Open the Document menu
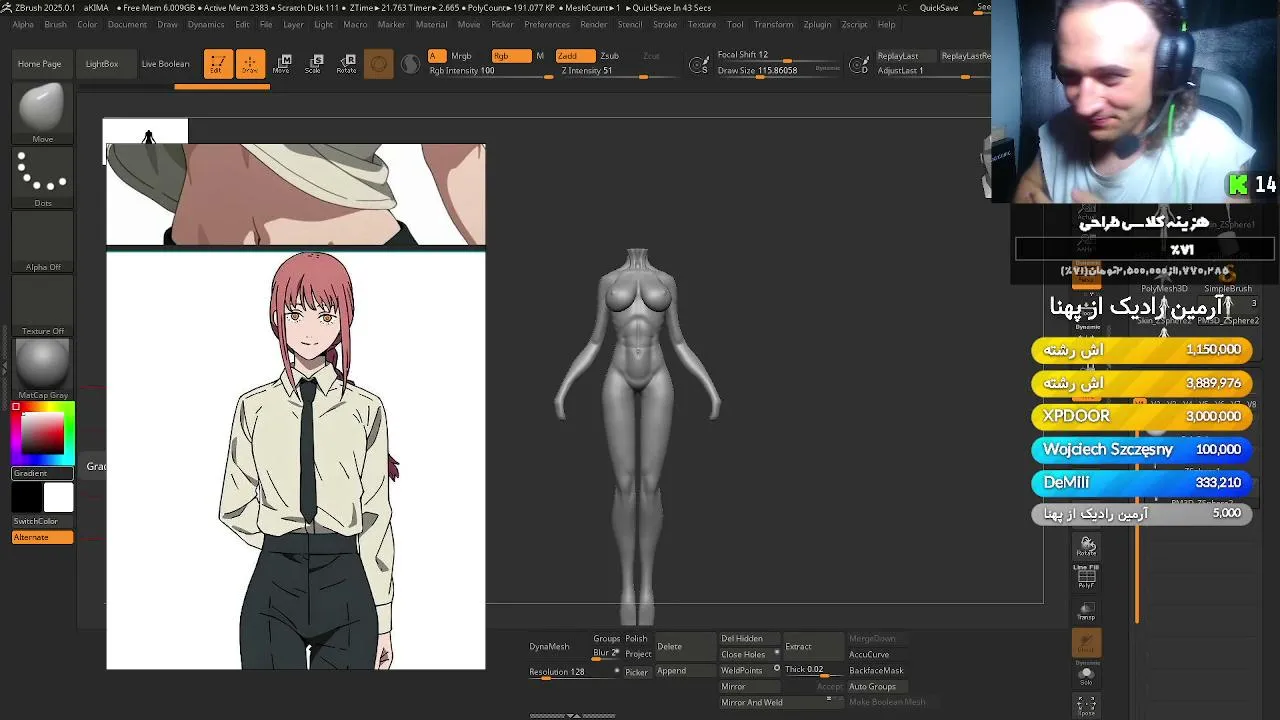The image size is (1280, 720). click(127, 25)
